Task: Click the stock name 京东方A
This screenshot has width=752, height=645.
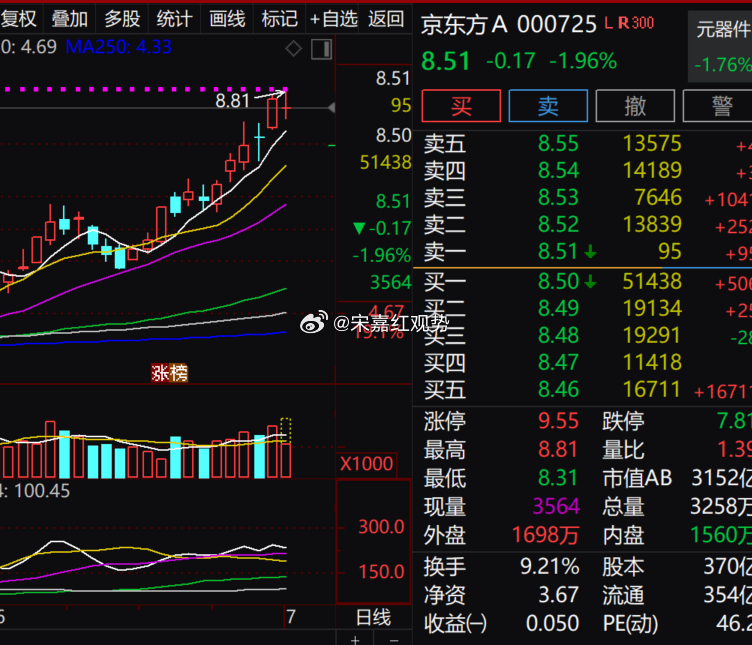Action: [464, 24]
